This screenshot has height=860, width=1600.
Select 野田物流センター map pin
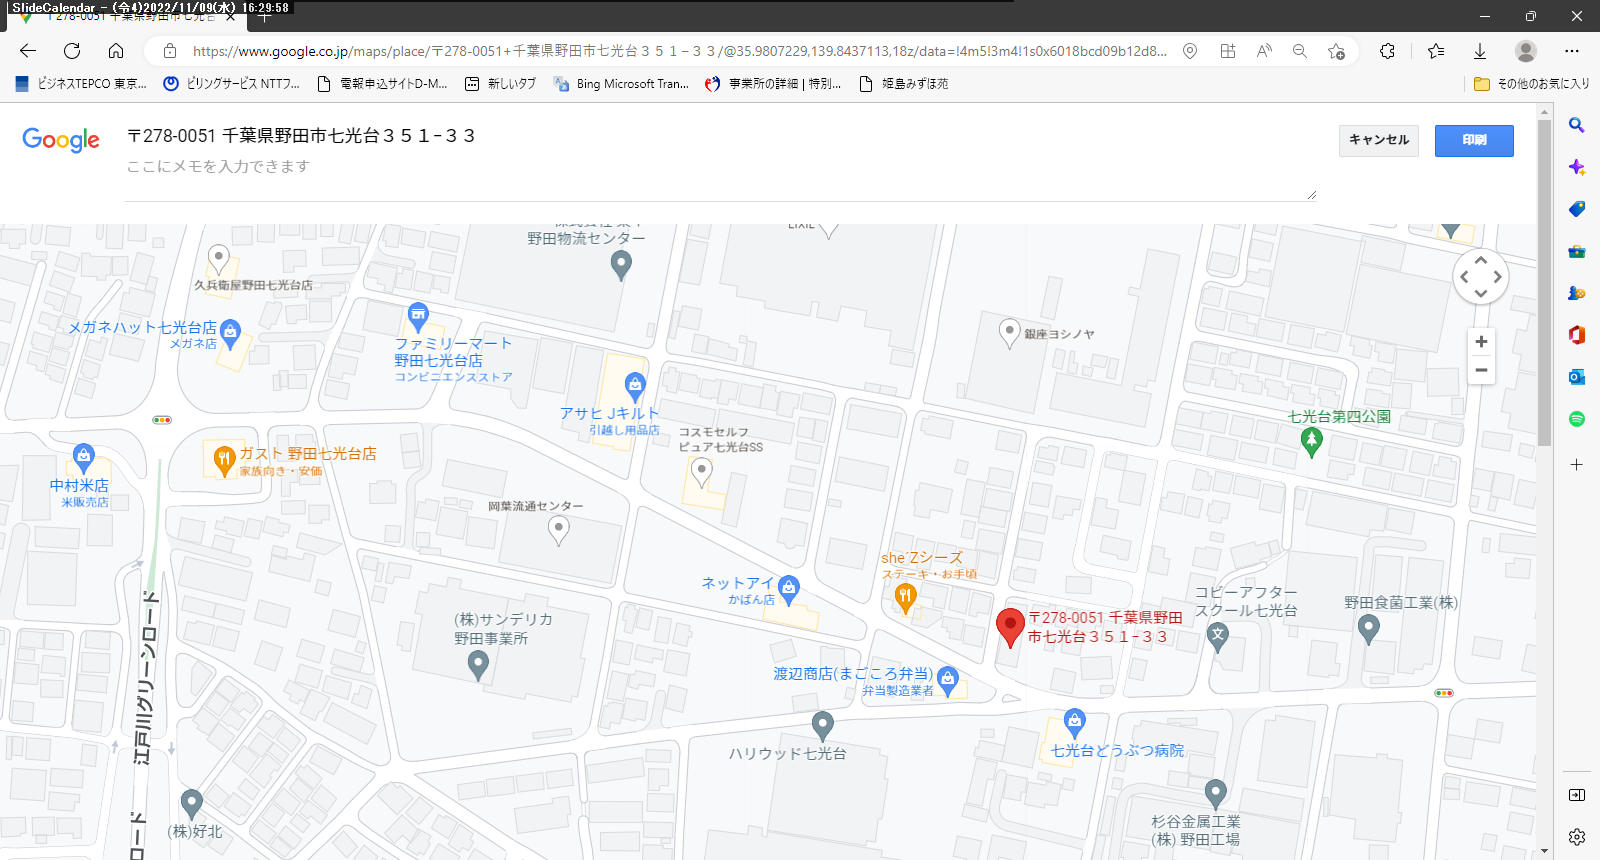621,265
